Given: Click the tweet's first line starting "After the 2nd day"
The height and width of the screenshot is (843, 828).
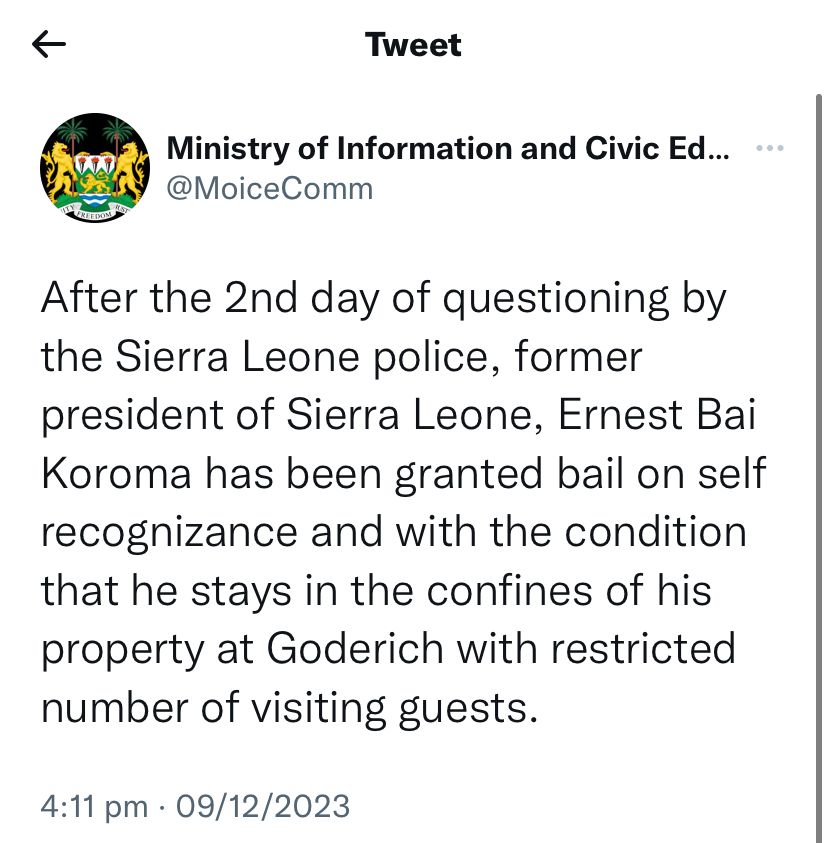Looking at the screenshot, I should (x=383, y=300).
